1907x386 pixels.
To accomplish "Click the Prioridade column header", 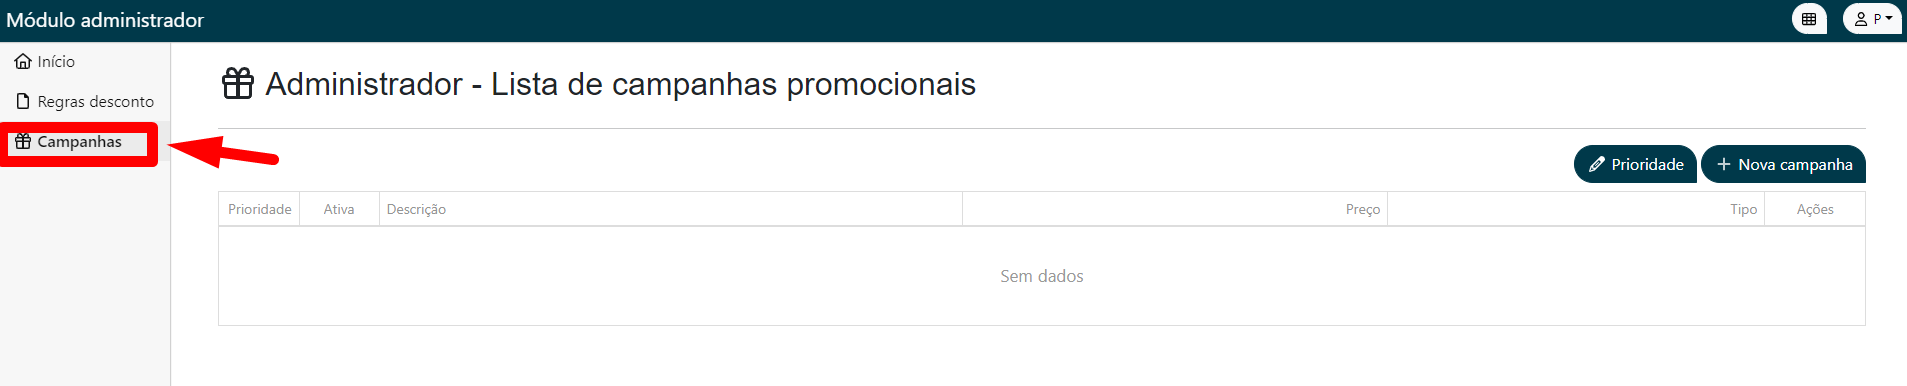I will click(x=259, y=209).
